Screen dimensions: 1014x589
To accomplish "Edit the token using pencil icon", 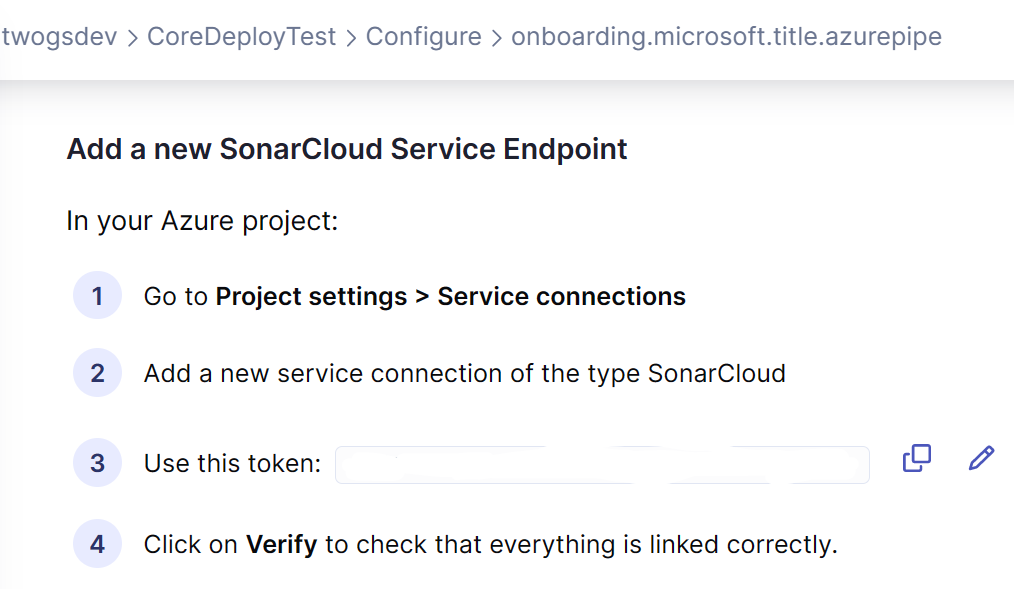I will [x=982, y=459].
